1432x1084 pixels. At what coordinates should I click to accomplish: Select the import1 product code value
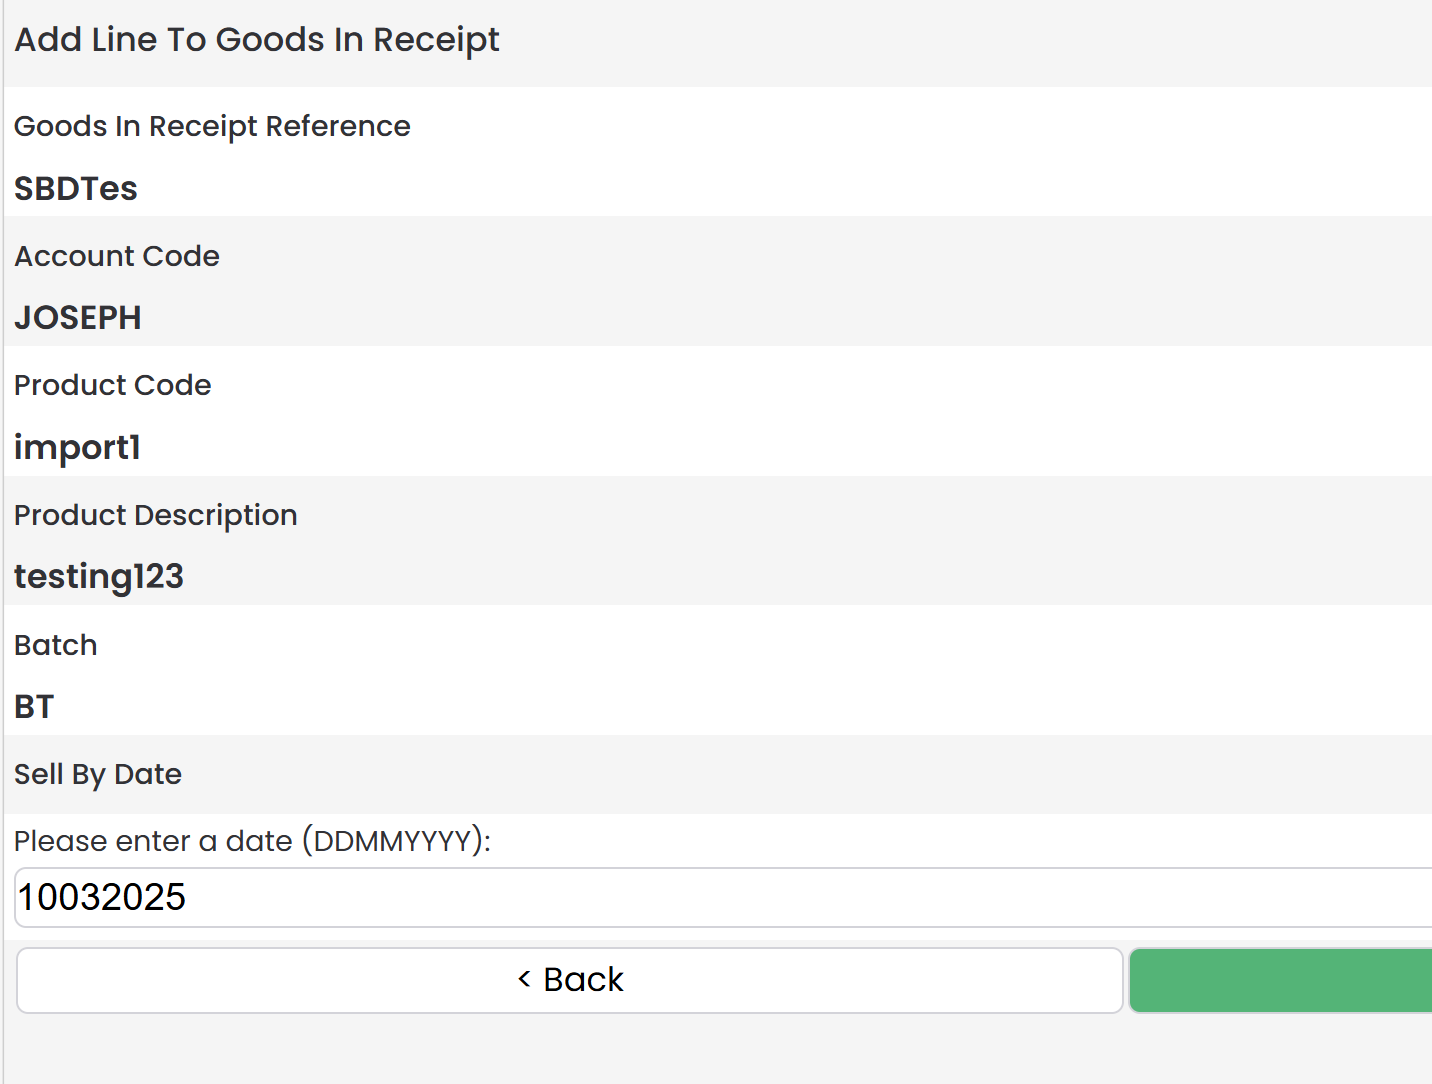coord(77,447)
